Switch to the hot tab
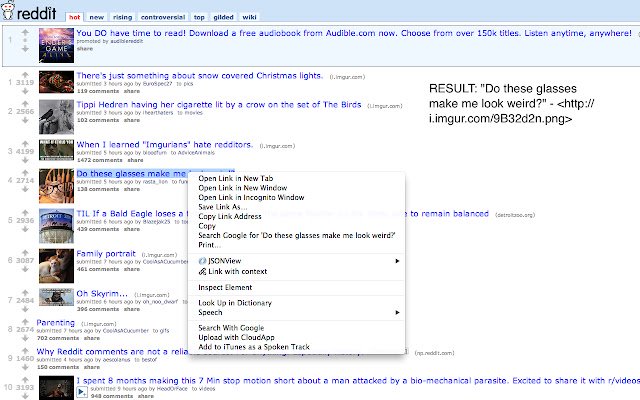The height and width of the screenshot is (400, 640). [x=74, y=17]
